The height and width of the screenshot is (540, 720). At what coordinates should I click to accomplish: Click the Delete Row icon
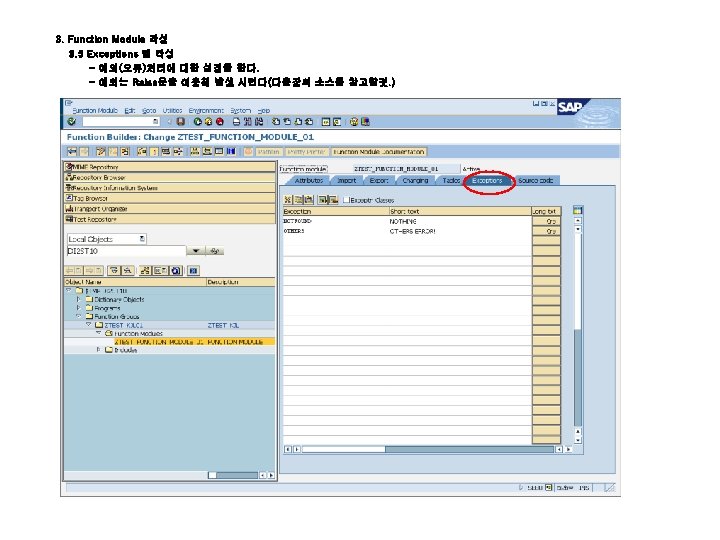coord(334,200)
